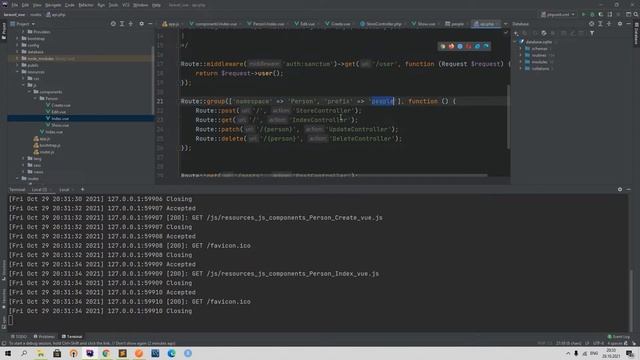Viewport: 640px width, 360px height.
Task: Open Event Log from status bar
Action: [x=619, y=337]
